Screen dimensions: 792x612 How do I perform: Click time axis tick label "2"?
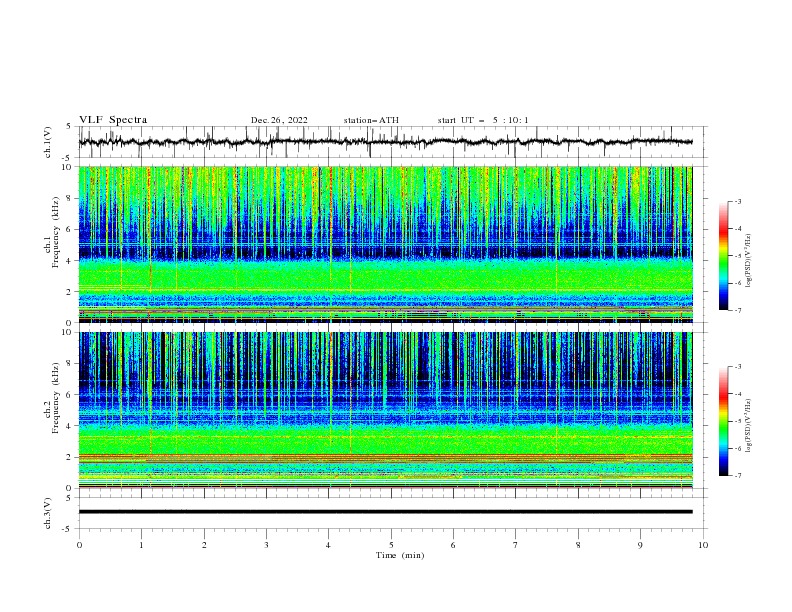point(204,545)
